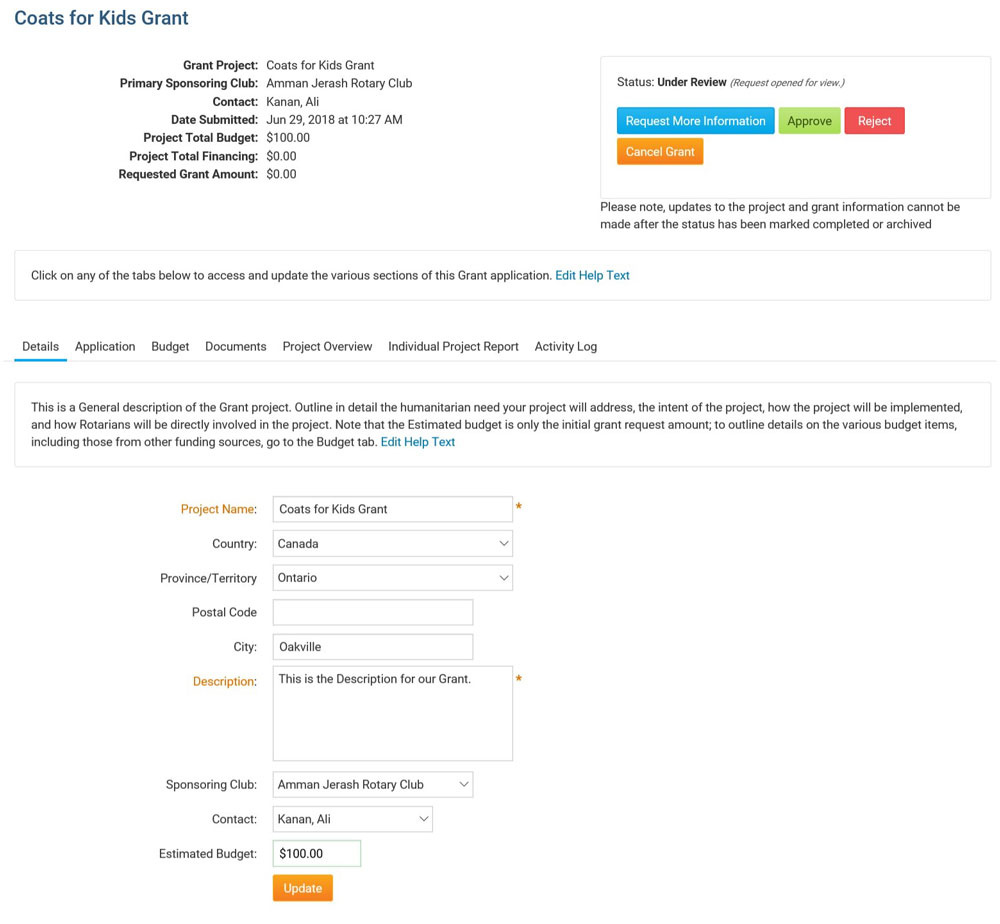Expand the Country dropdown showing Canada
Viewport: 1000px width, 924px height.
tap(392, 544)
